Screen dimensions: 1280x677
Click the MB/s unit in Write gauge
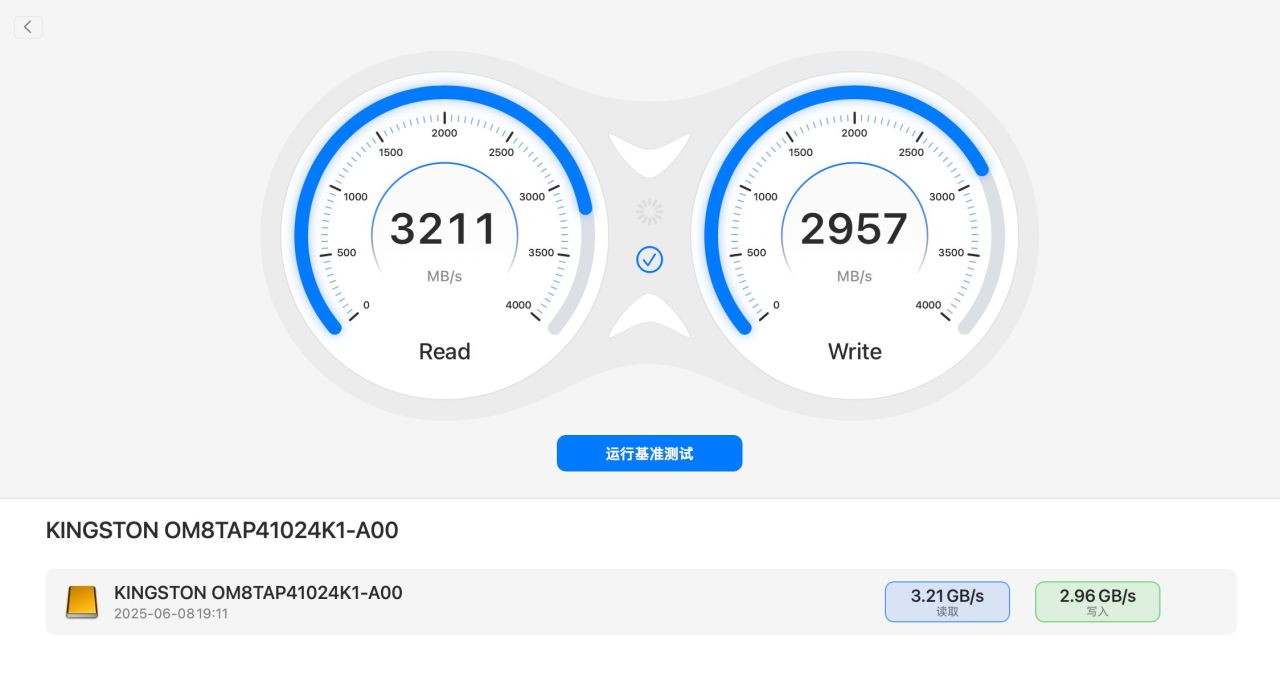[x=854, y=276]
